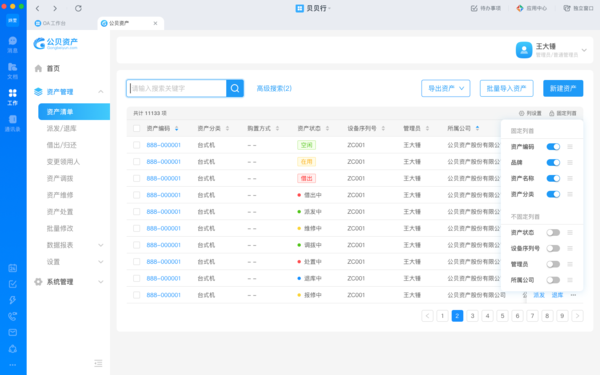The height and width of the screenshot is (375, 600).
Task: Open the 导出资产 dropdown
Action: [446, 88]
